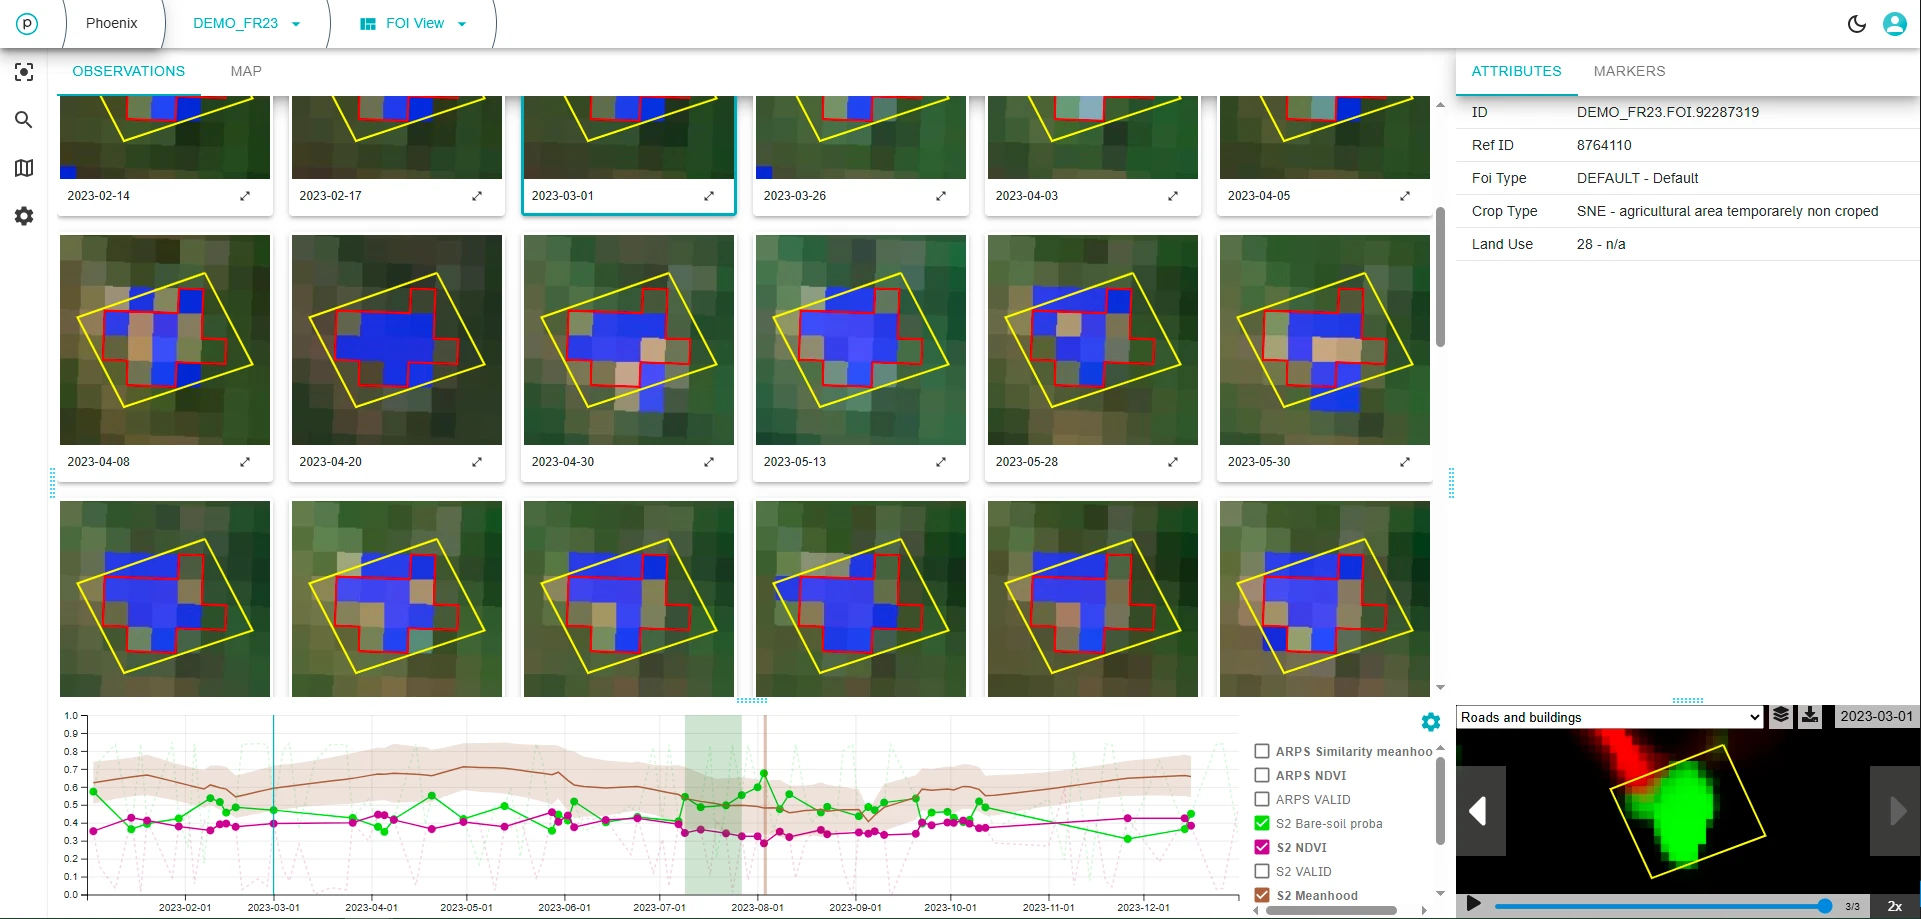Expand the Roads and buildings layer select
Image resolution: width=1921 pixels, height=919 pixels.
point(1609,717)
